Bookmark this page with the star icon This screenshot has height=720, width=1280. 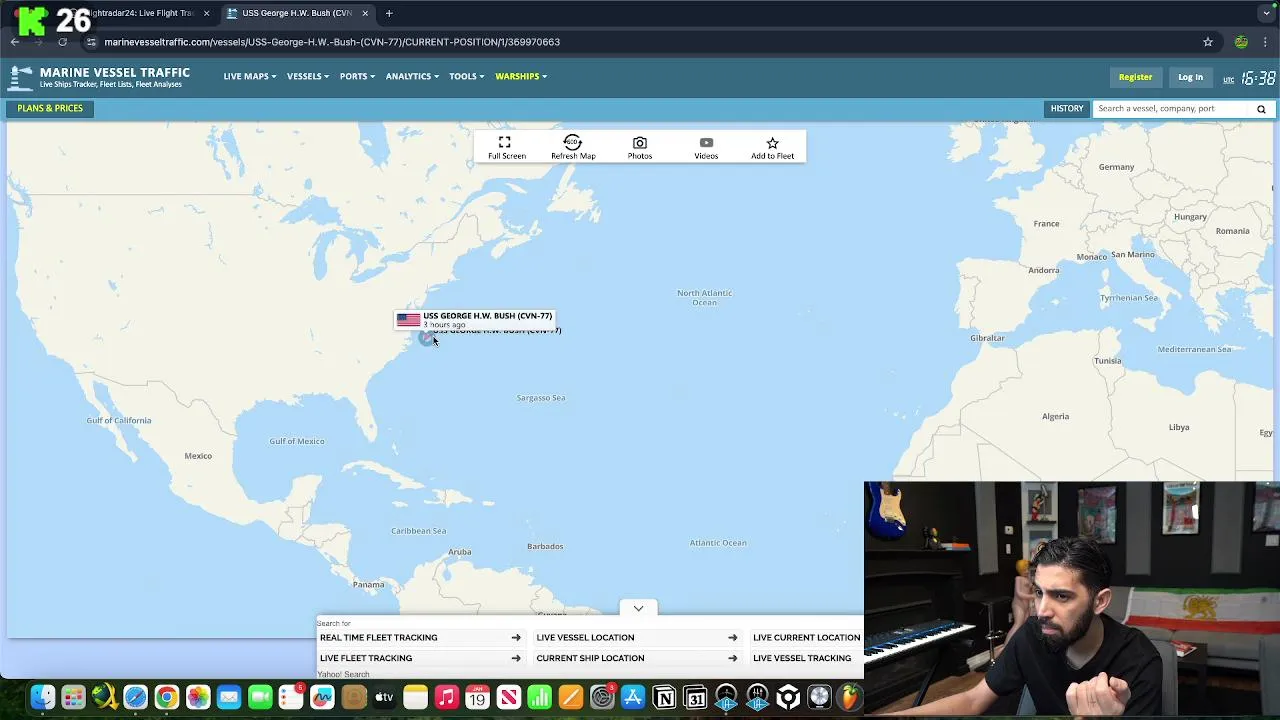click(1208, 42)
